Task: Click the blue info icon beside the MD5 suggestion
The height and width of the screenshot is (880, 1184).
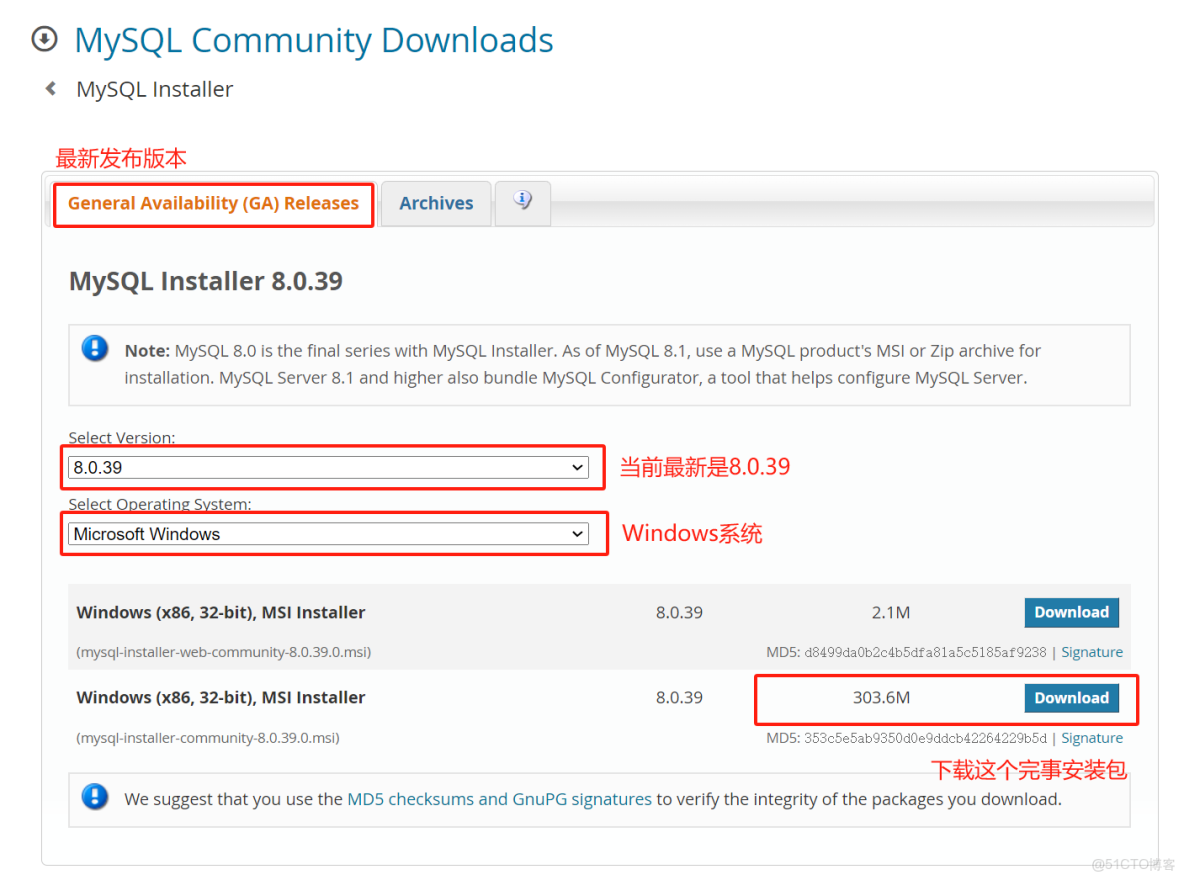Action: pyautogui.click(x=93, y=797)
